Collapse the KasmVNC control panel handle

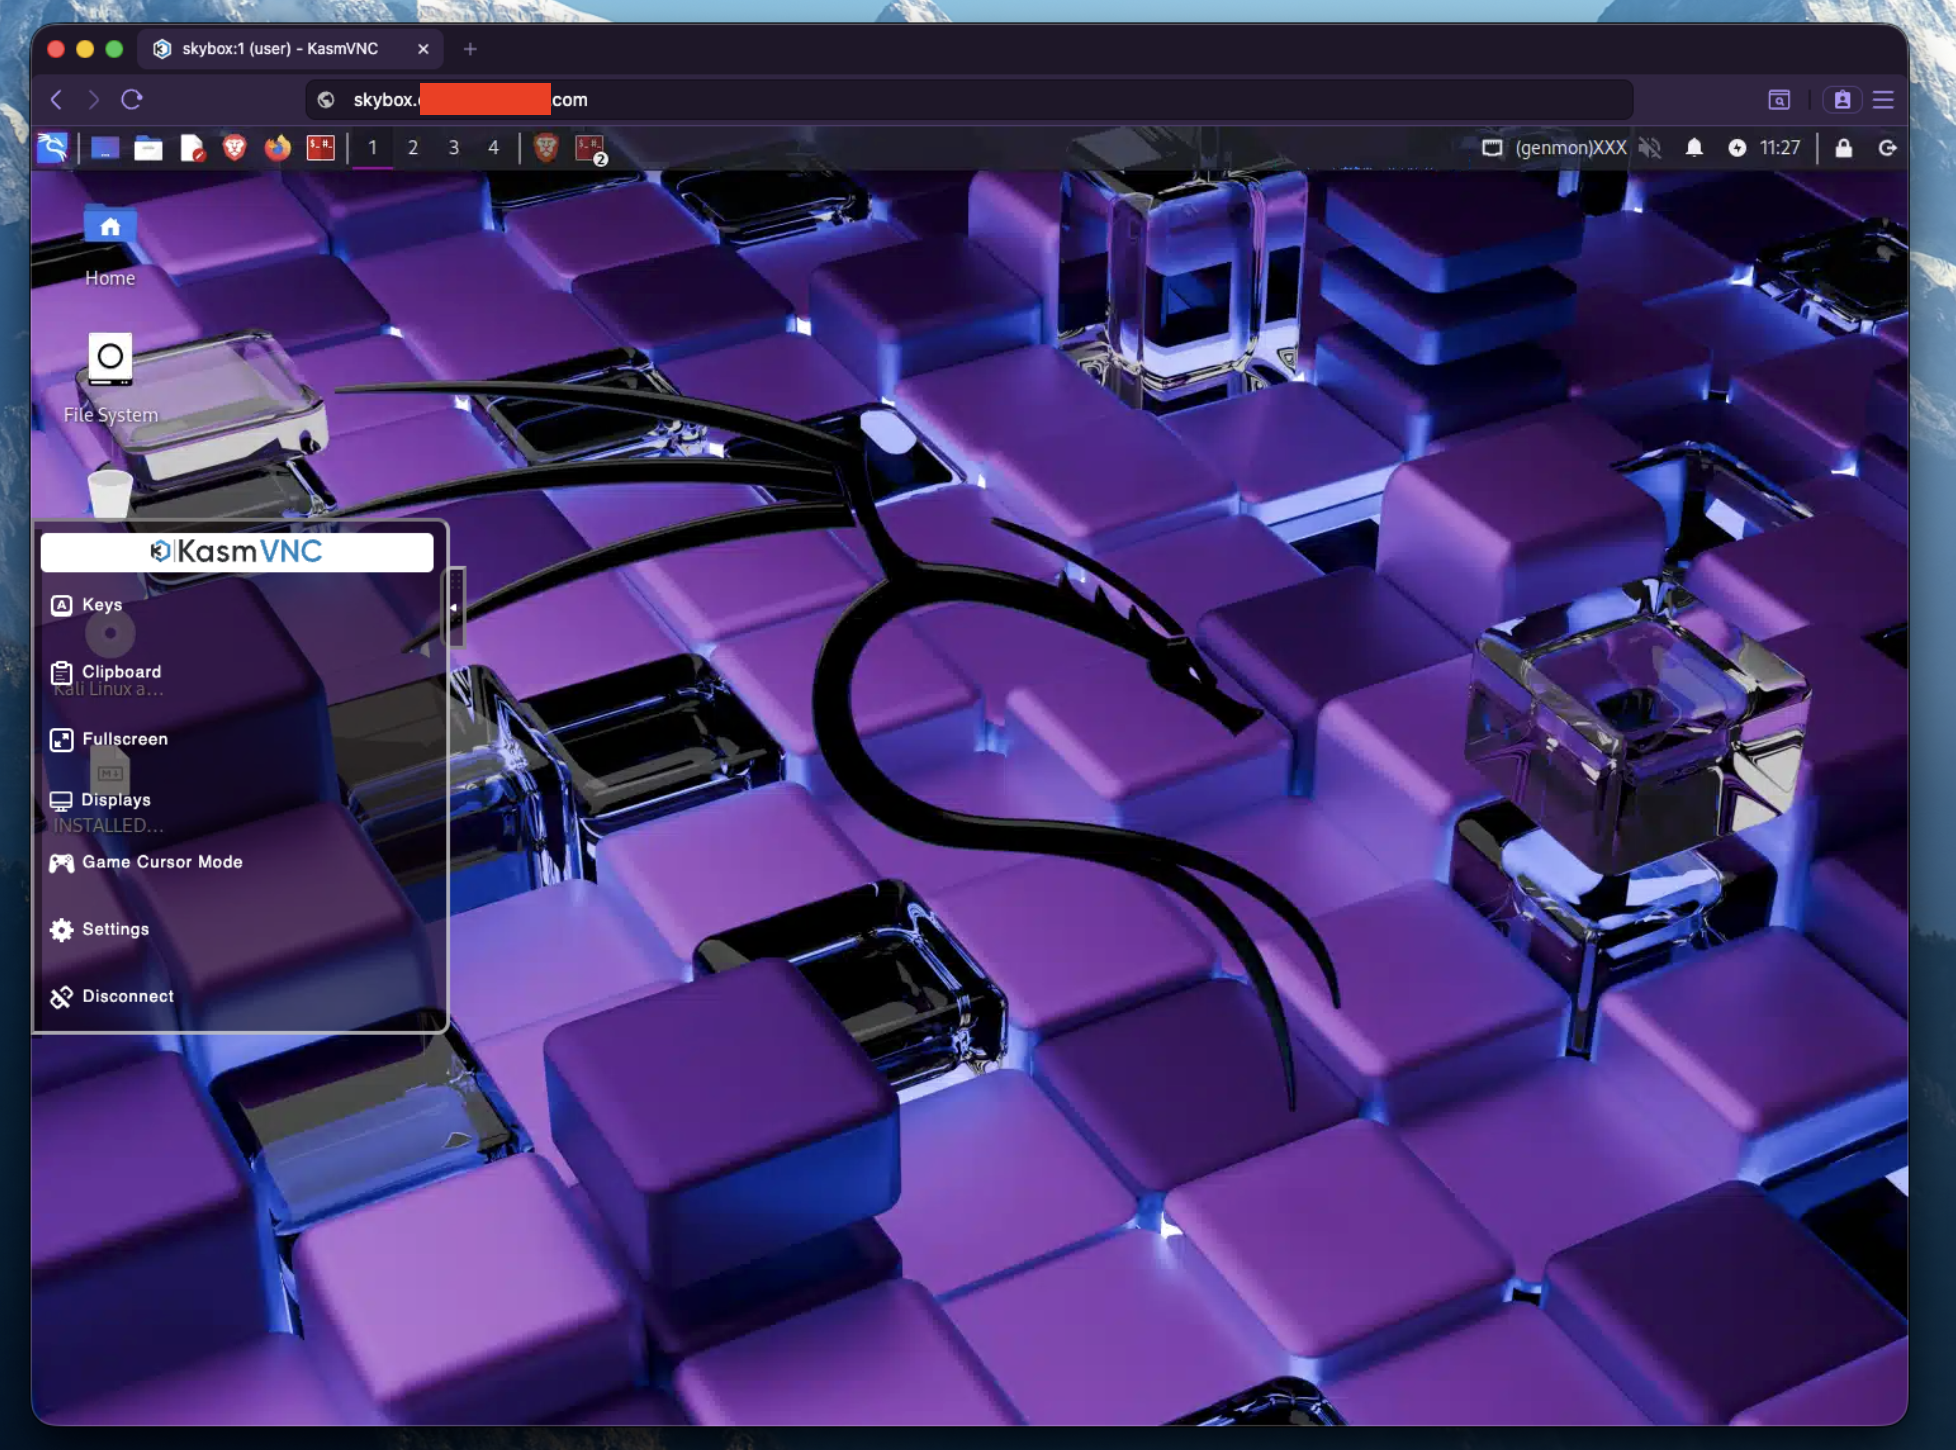pyautogui.click(x=455, y=607)
